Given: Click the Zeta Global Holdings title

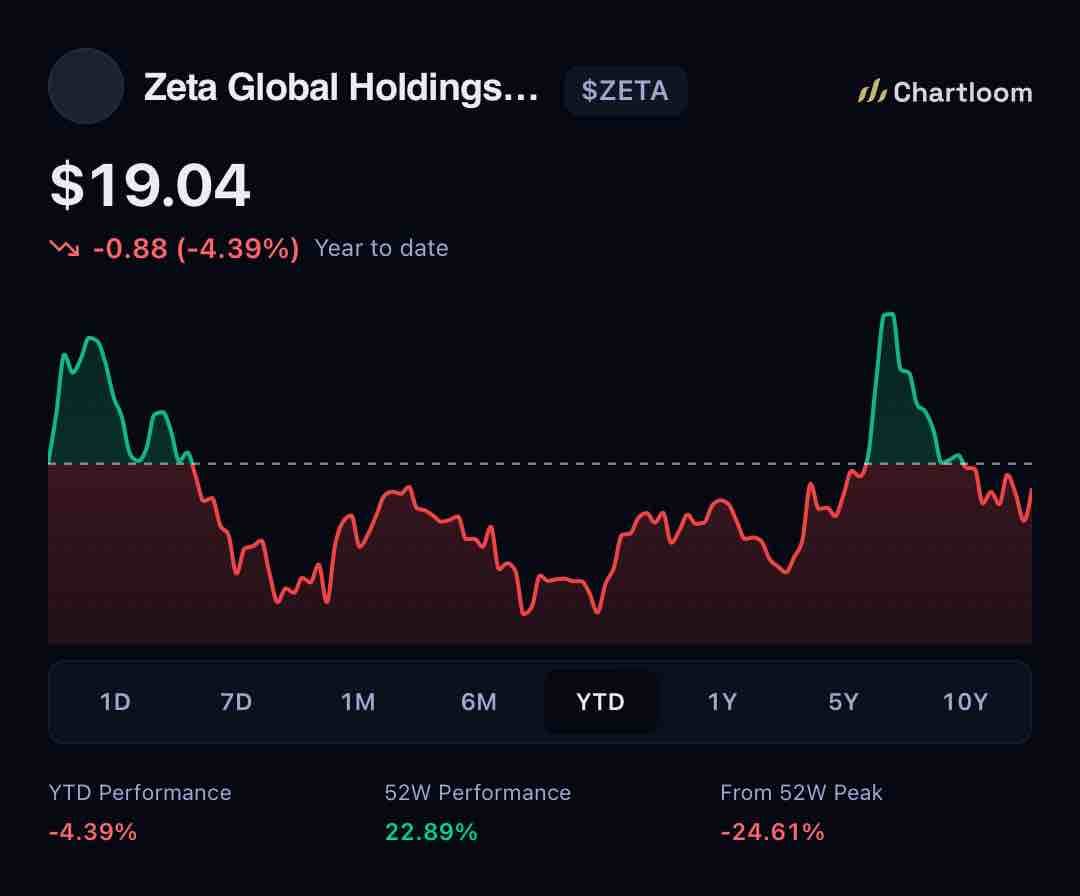Looking at the screenshot, I should tap(341, 88).
